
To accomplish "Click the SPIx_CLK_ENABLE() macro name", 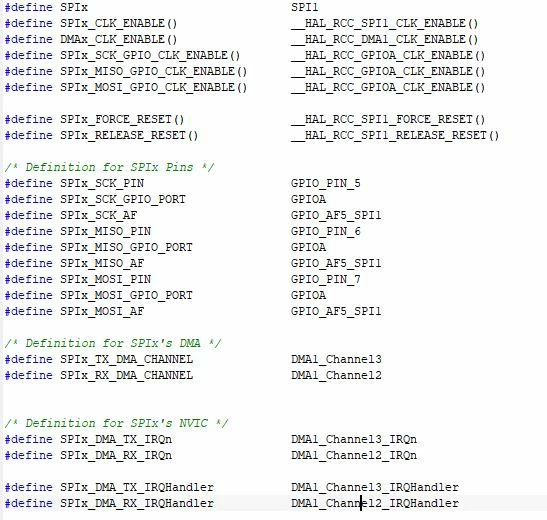I will pos(119,24).
